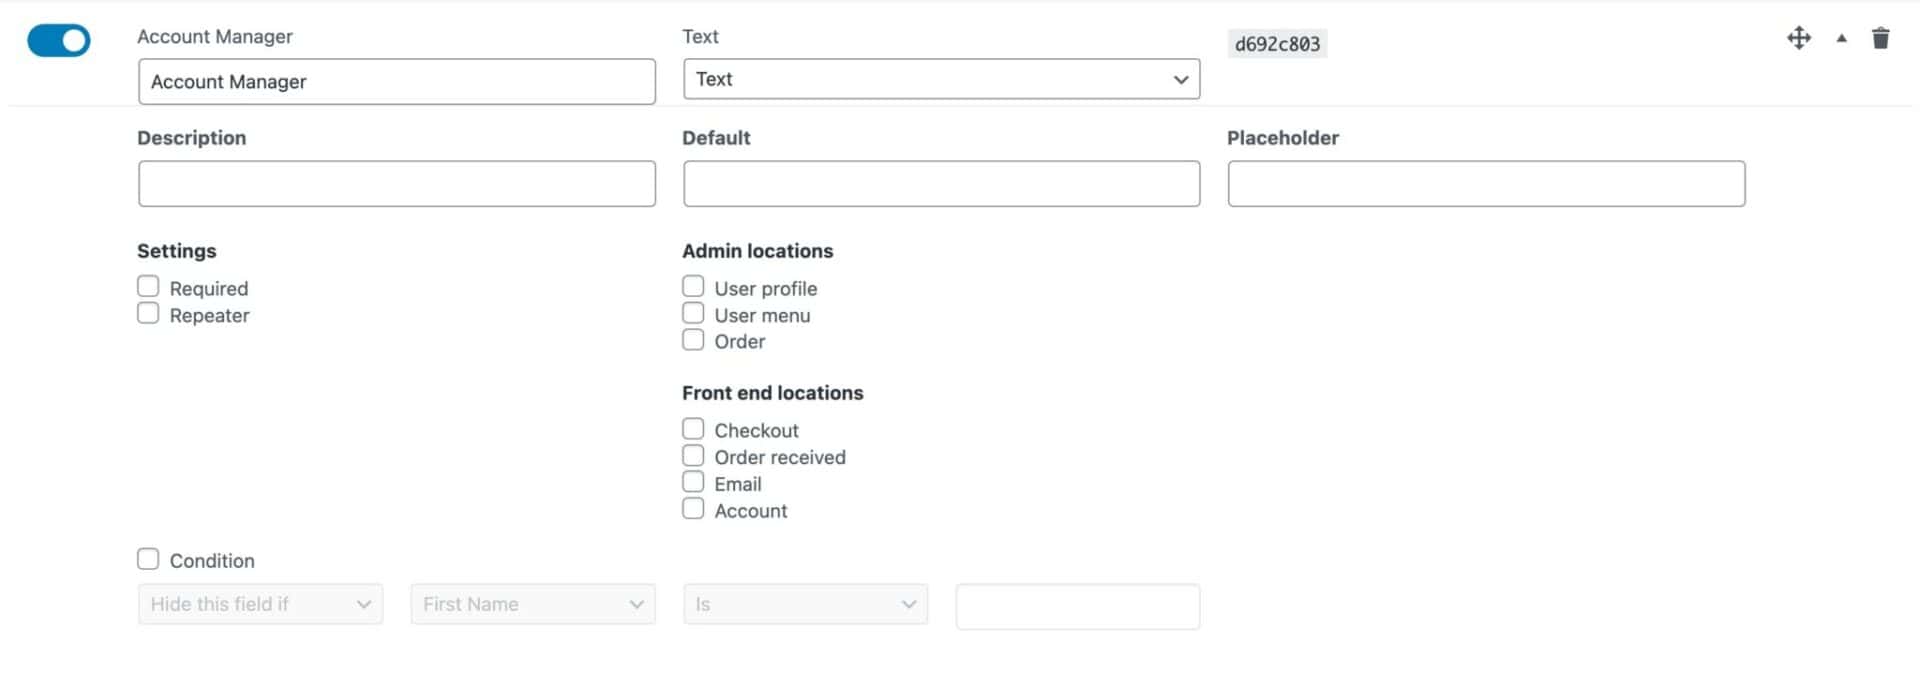1920x687 pixels.
Task: Click the d692c803 field ID code
Action: 1277,44
